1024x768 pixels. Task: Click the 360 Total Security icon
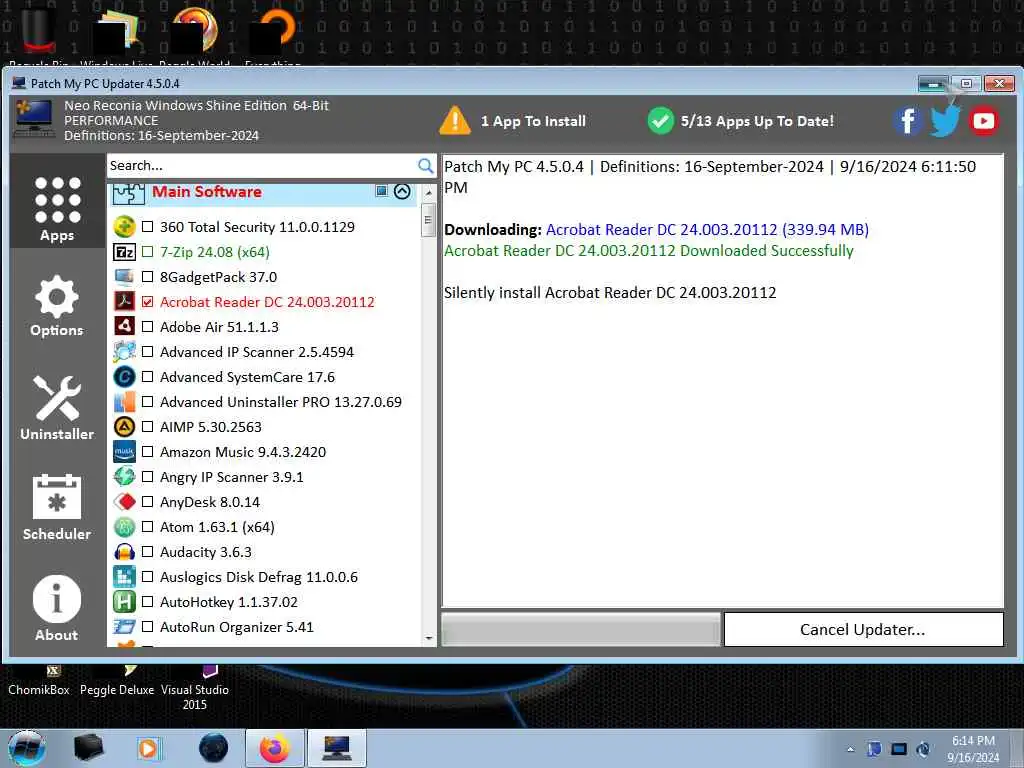click(x=124, y=227)
